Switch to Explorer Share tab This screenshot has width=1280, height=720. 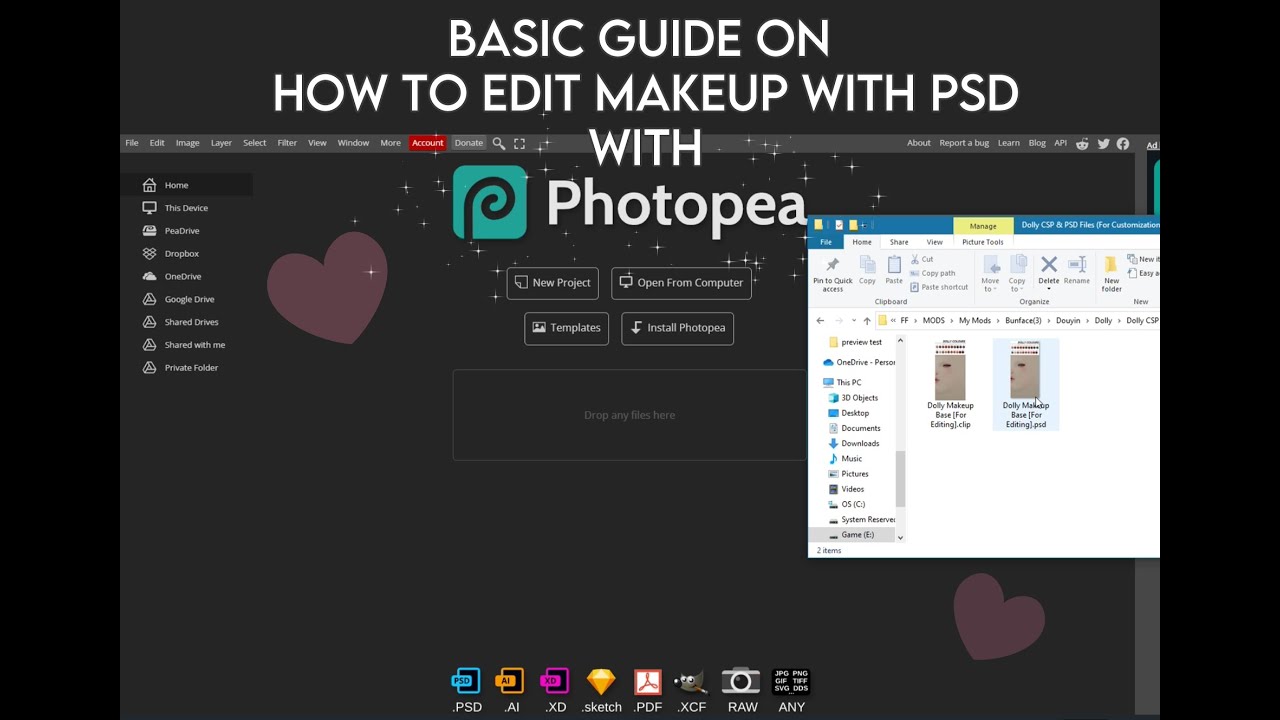click(x=899, y=242)
